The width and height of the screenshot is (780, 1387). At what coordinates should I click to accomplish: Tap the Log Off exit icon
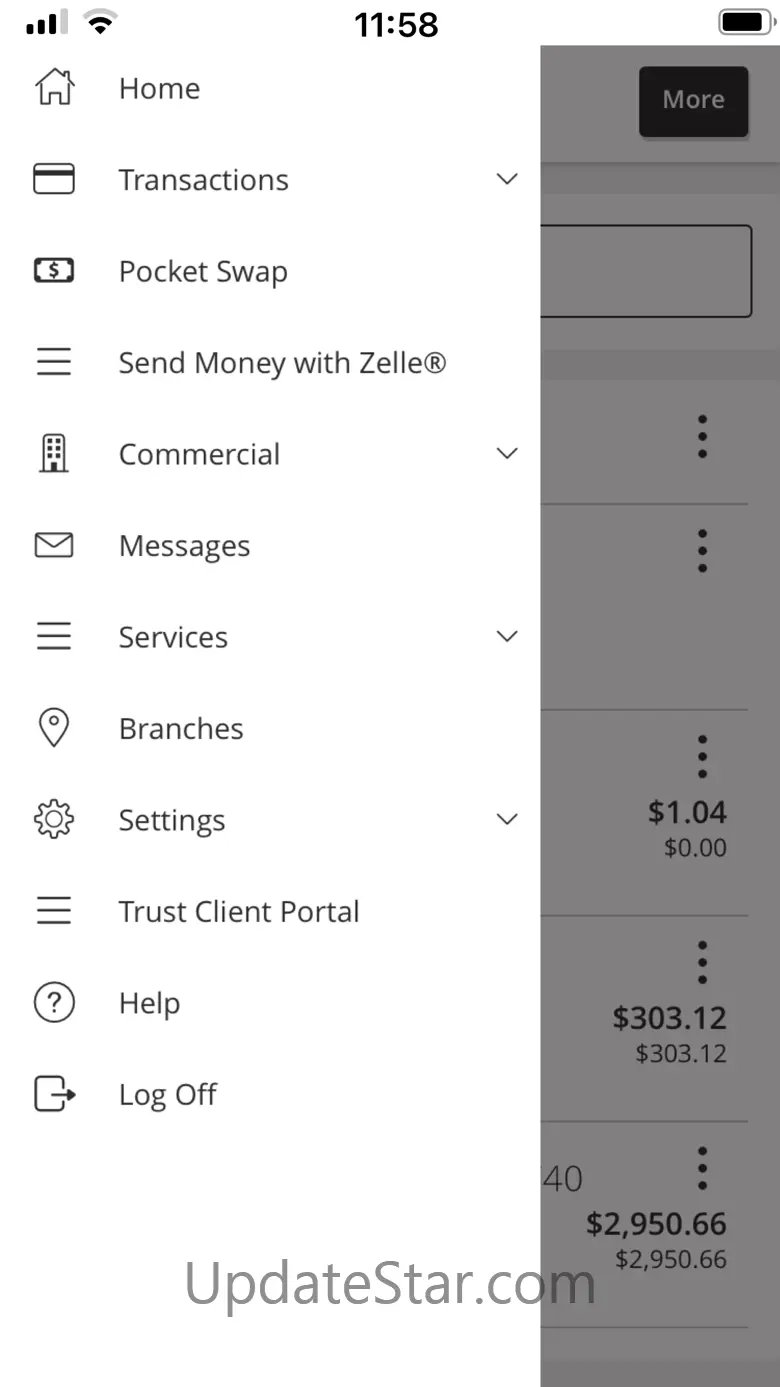(x=54, y=1094)
